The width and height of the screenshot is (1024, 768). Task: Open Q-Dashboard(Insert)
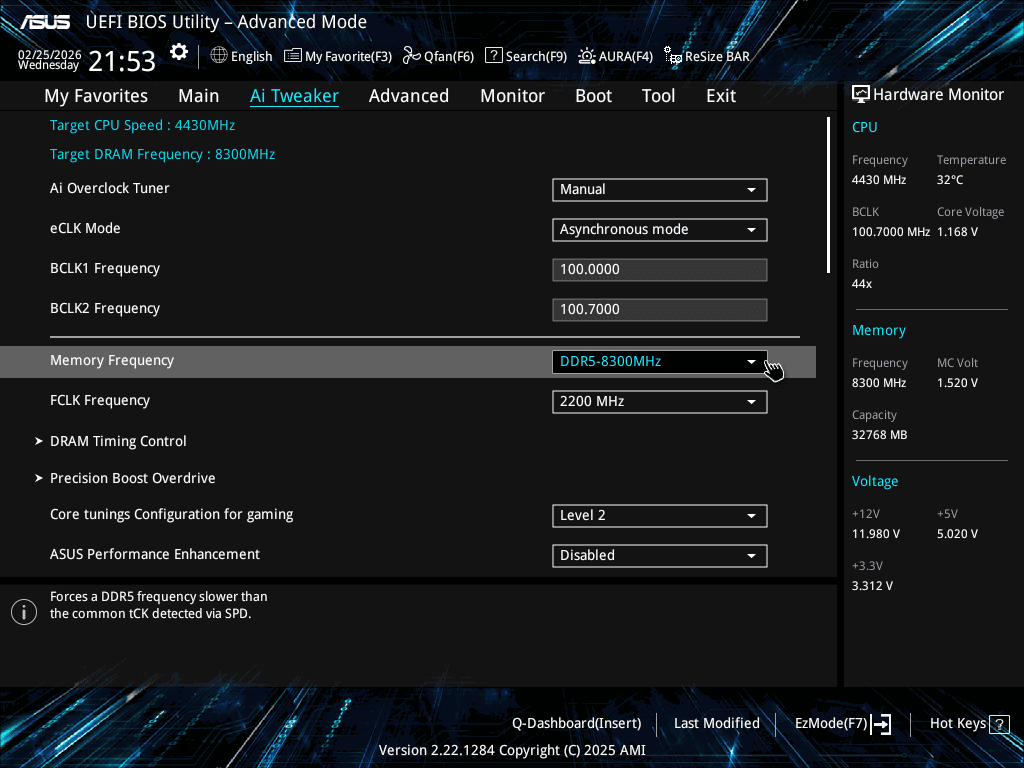click(577, 724)
